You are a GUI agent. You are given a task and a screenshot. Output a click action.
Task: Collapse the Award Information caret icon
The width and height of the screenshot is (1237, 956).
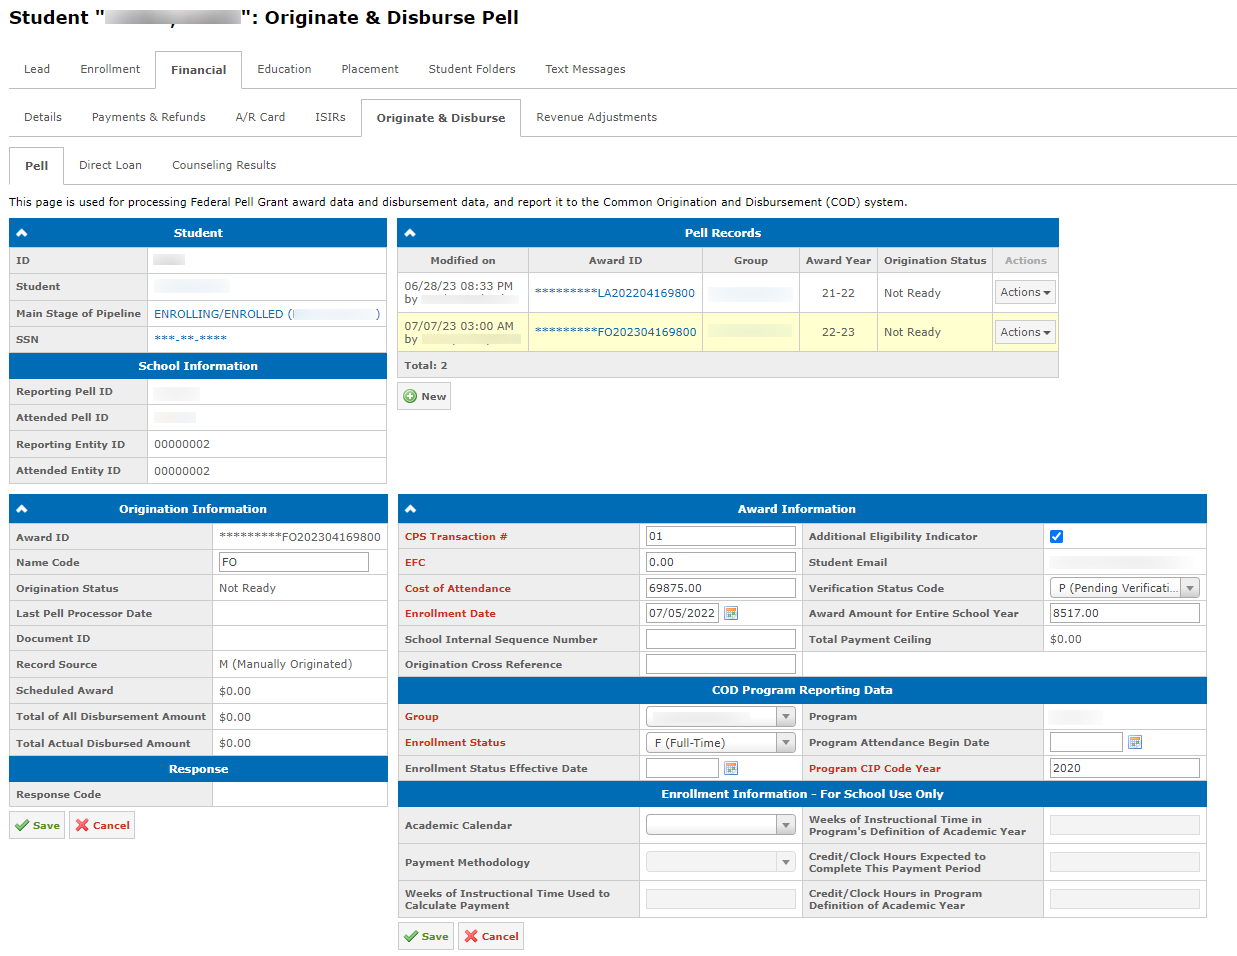tap(410, 509)
